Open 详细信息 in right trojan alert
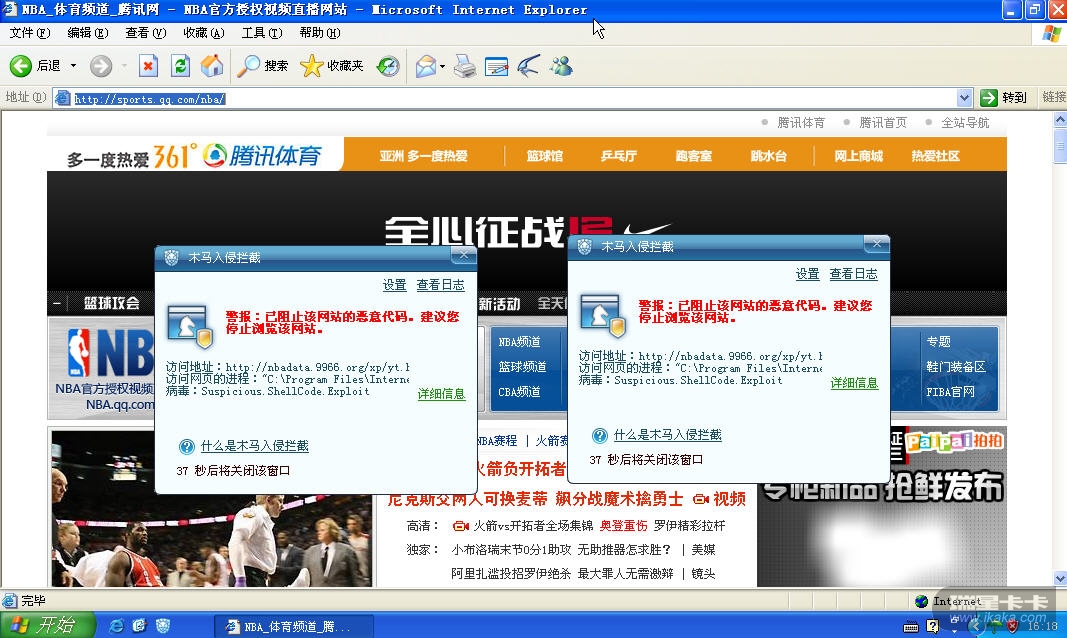 pyautogui.click(x=854, y=383)
